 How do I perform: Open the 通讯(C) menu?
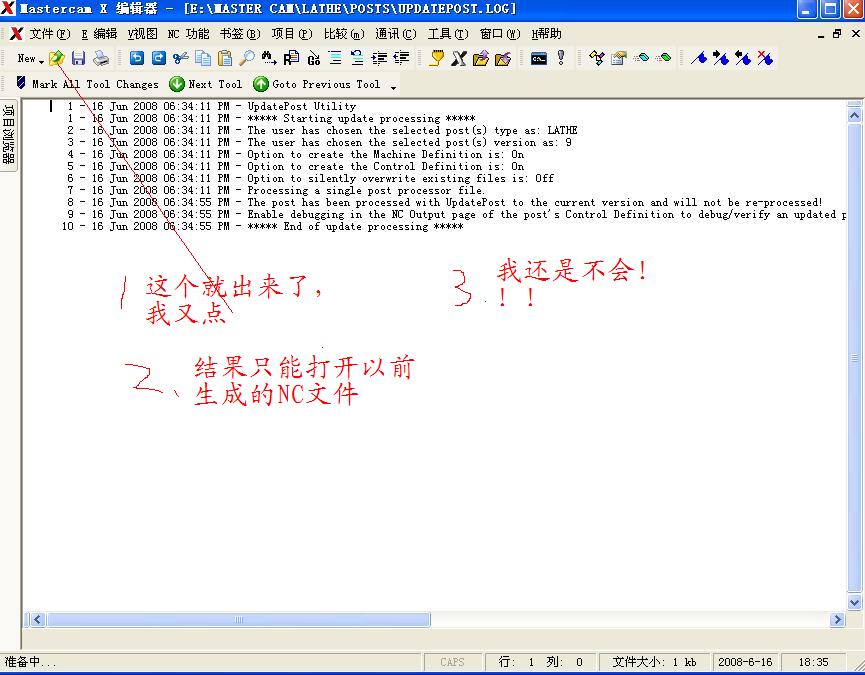pos(396,34)
